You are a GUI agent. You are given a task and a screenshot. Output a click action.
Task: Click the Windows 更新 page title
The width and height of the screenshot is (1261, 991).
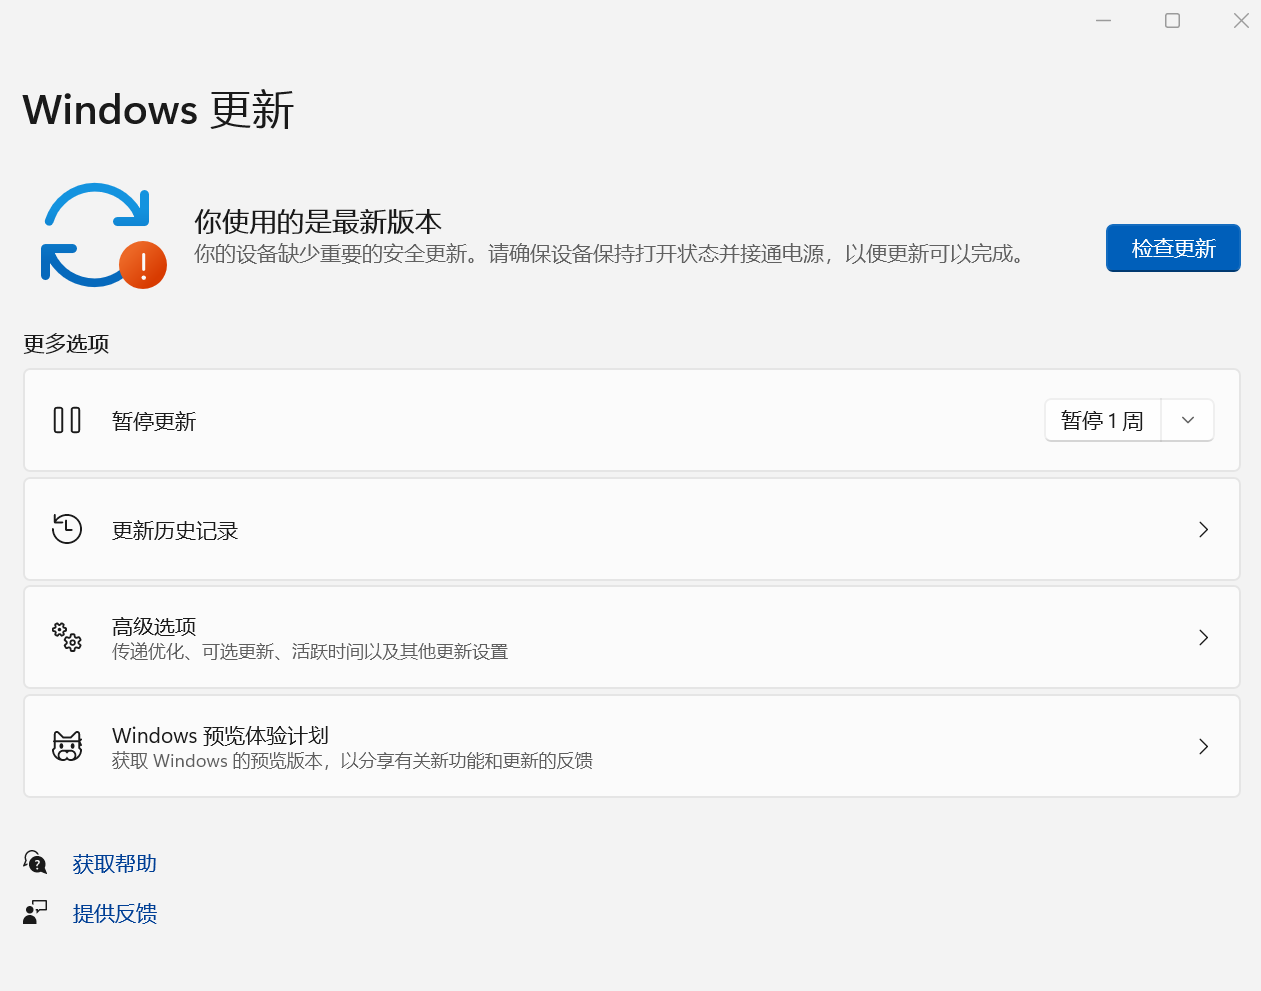pyautogui.click(x=158, y=109)
